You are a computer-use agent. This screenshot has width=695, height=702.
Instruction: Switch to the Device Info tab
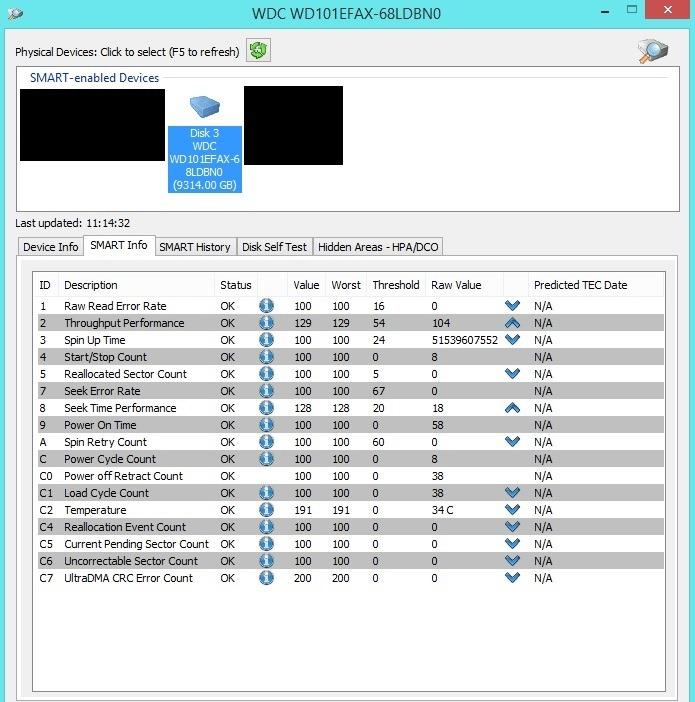[51, 247]
